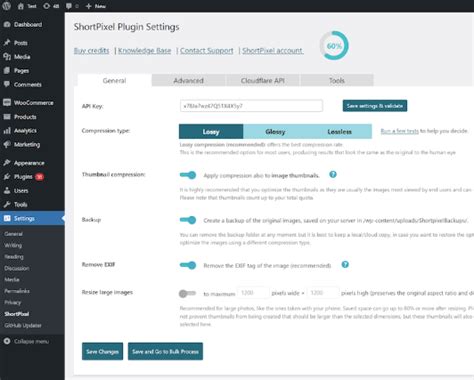Select Glossy compression type
The width and height of the screenshot is (474, 380).
[275, 132]
